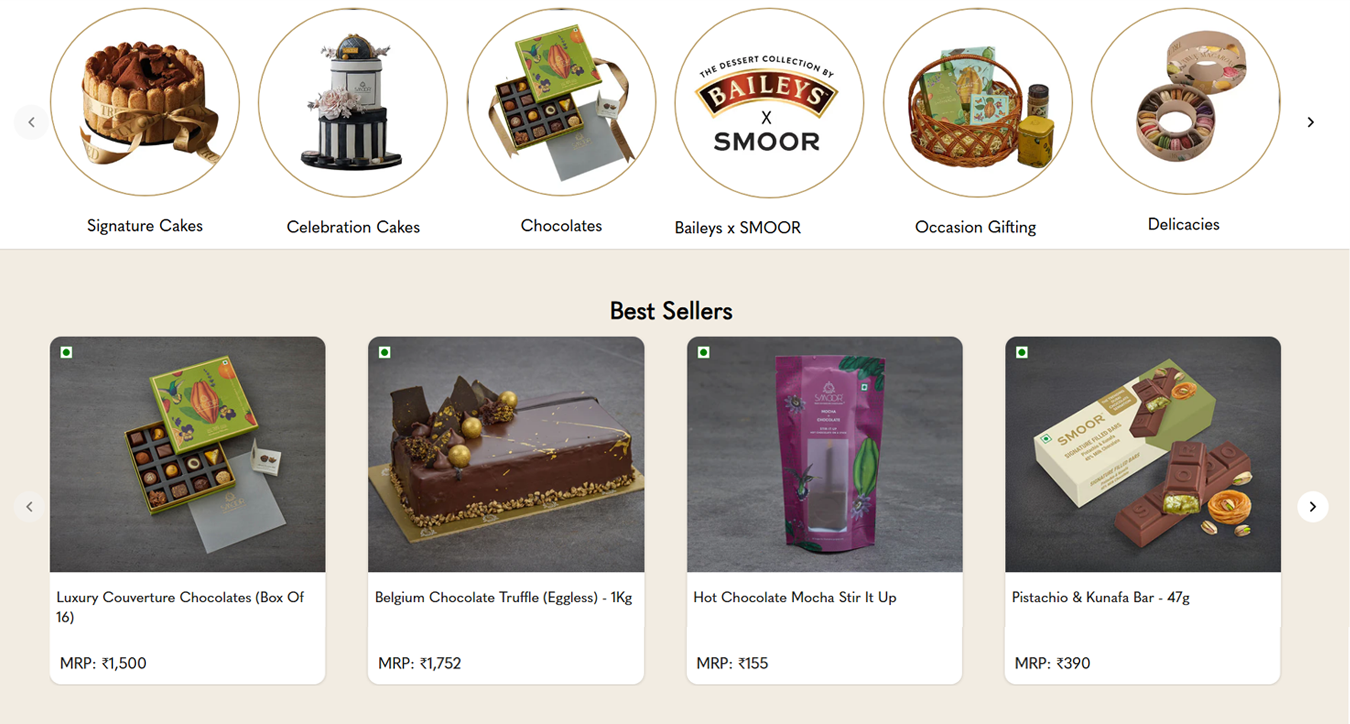Click the Occasion Gifting text label
This screenshot has width=1350, height=724.
pyautogui.click(x=975, y=227)
